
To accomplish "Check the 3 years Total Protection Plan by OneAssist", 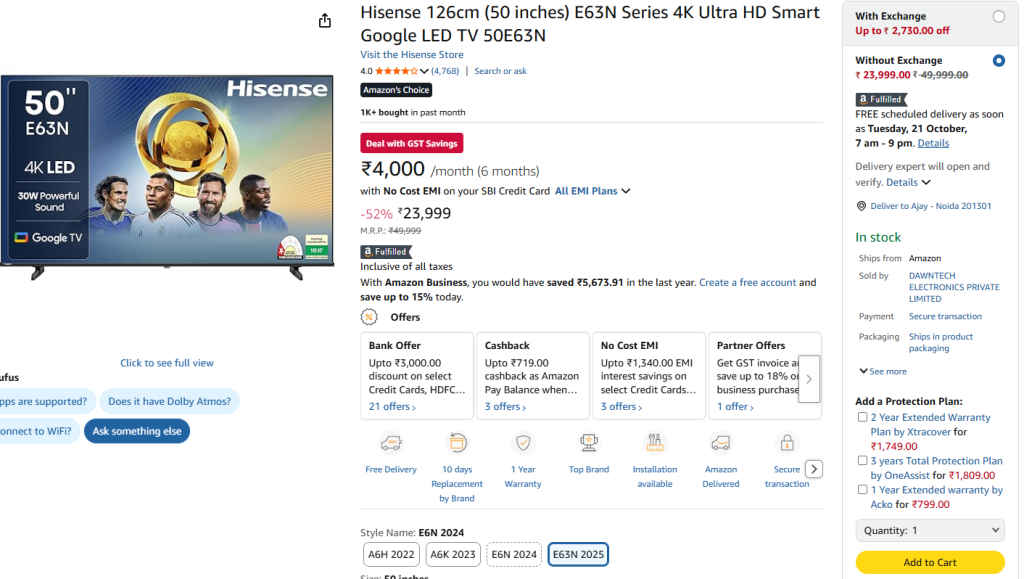I will coord(863,460).
